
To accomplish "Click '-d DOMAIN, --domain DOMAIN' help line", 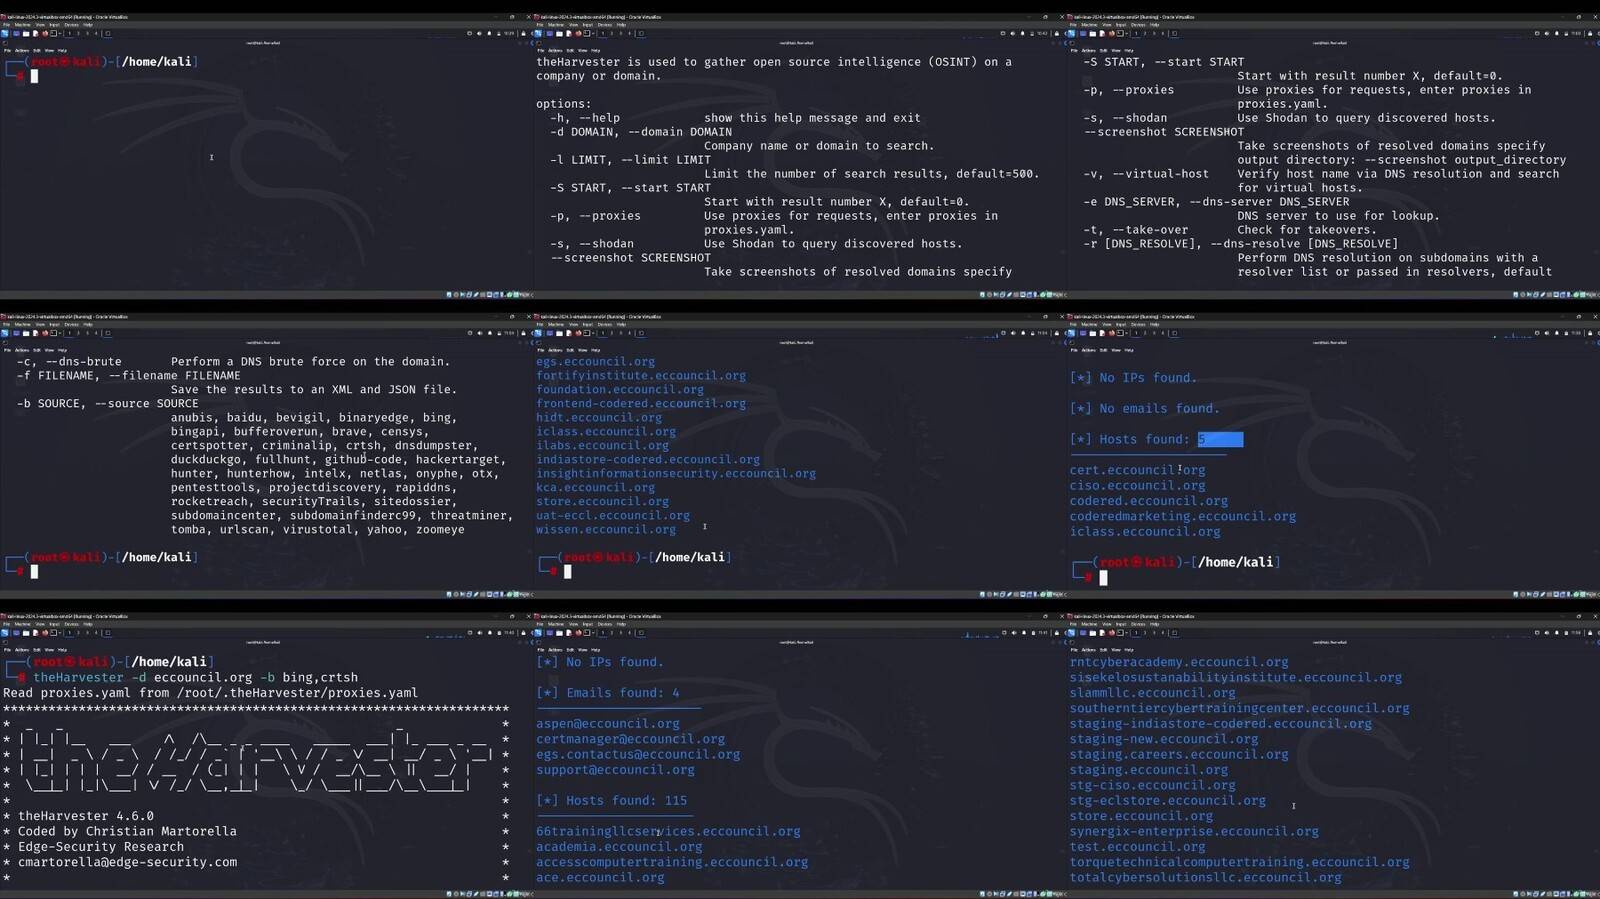I will click(641, 132).
